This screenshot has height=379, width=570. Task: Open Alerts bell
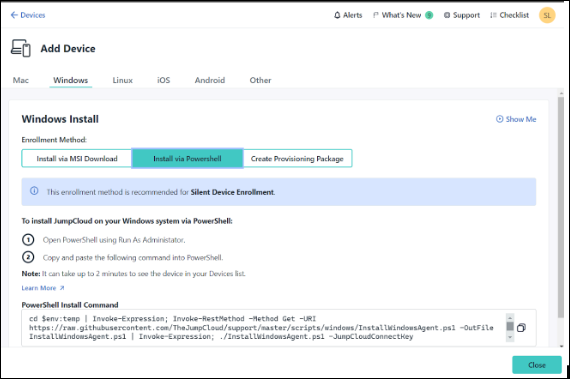tap(348, 15)
